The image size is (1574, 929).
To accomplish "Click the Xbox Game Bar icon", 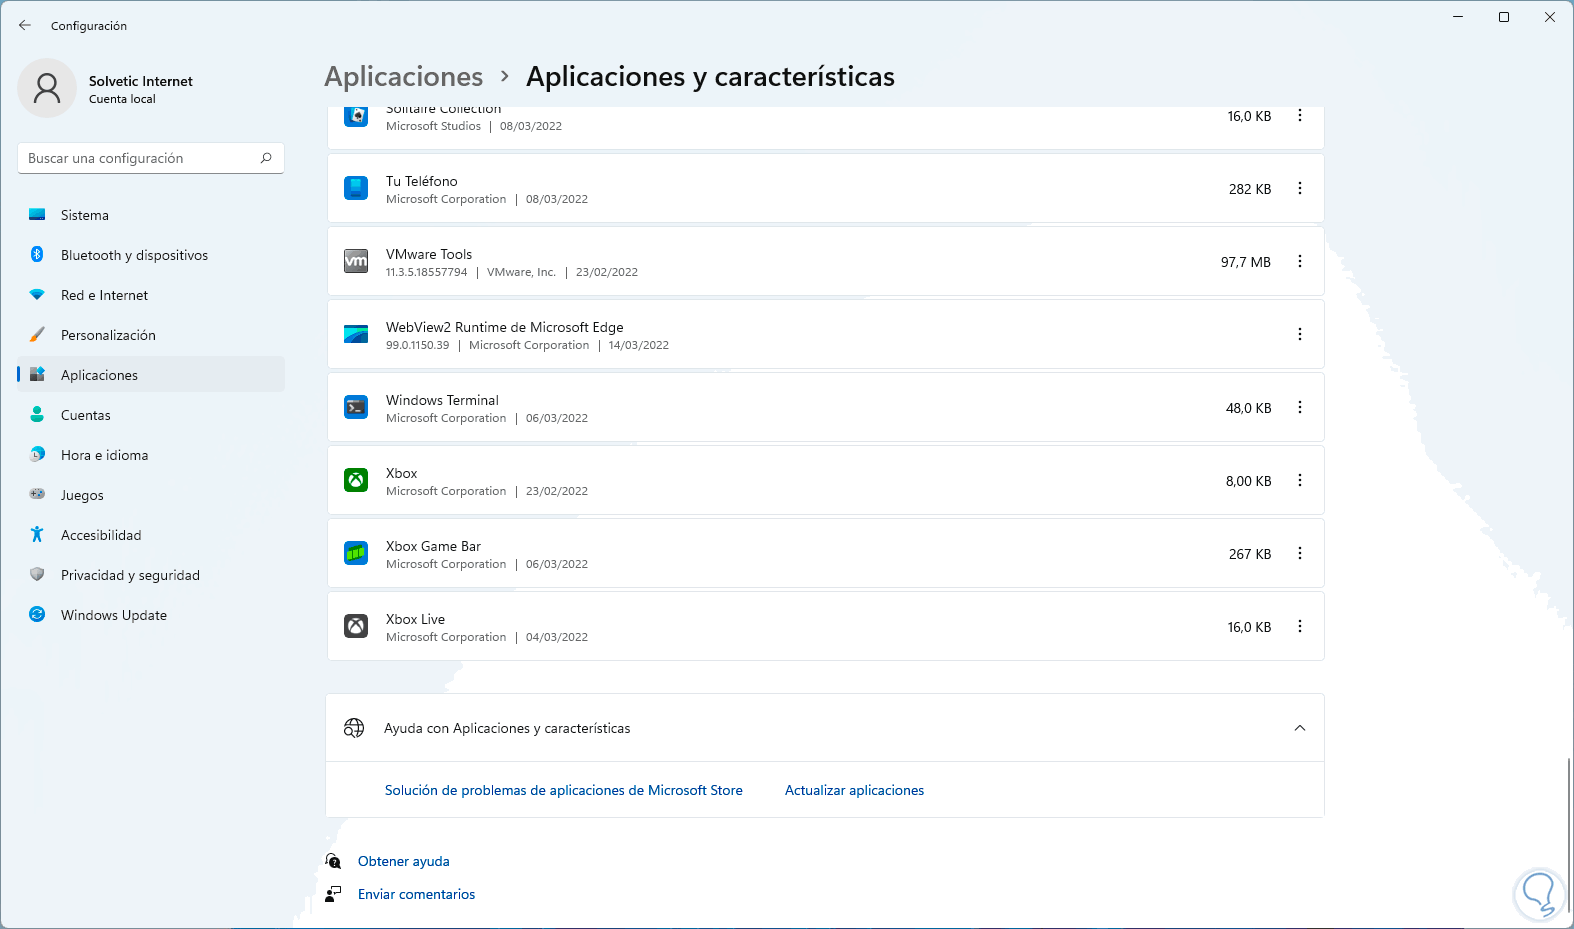I will (356, 553).
